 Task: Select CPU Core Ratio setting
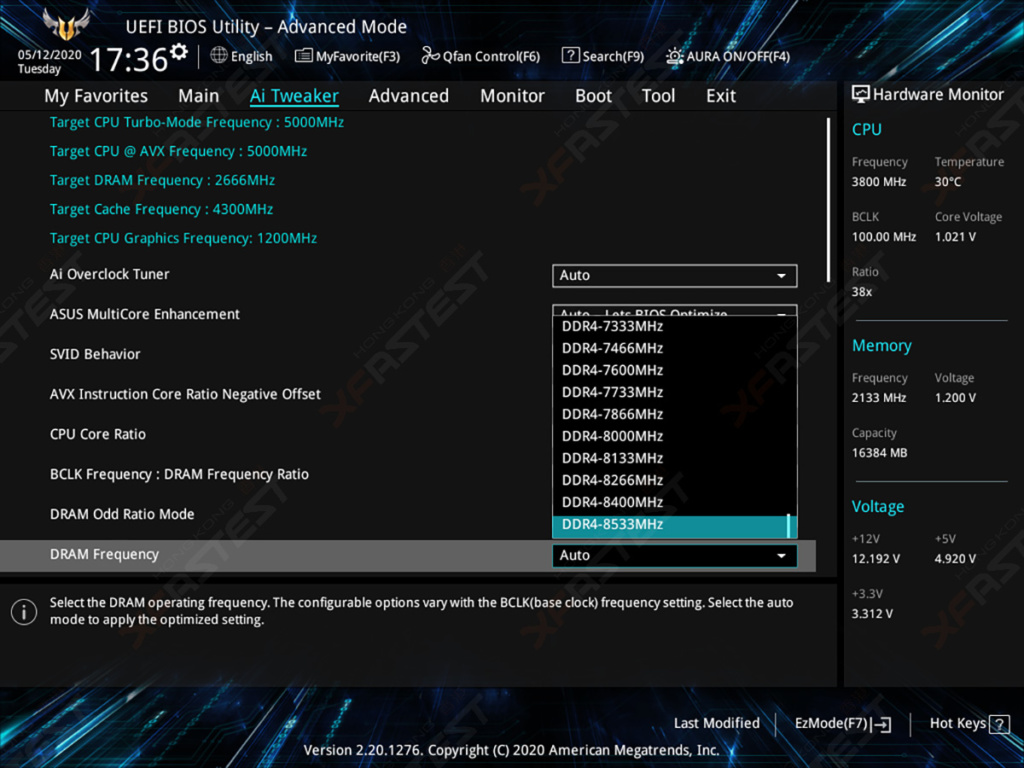(x=98, y=434)
